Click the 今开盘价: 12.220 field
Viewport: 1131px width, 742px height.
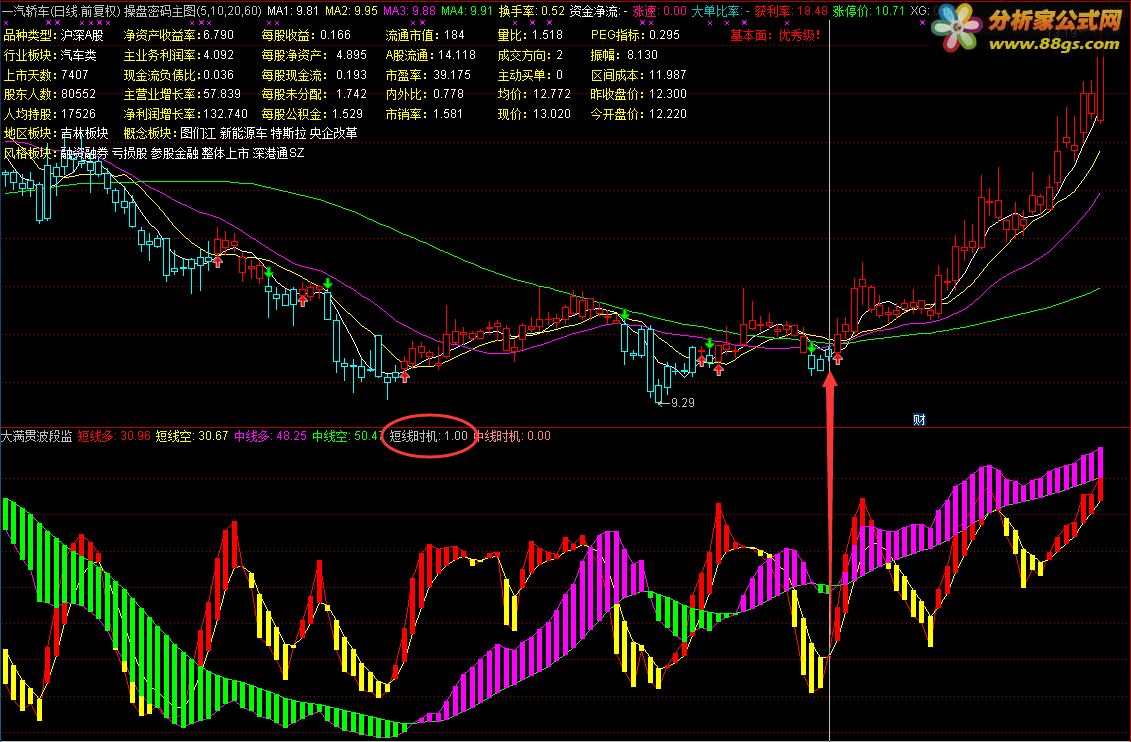pos(638,114)
